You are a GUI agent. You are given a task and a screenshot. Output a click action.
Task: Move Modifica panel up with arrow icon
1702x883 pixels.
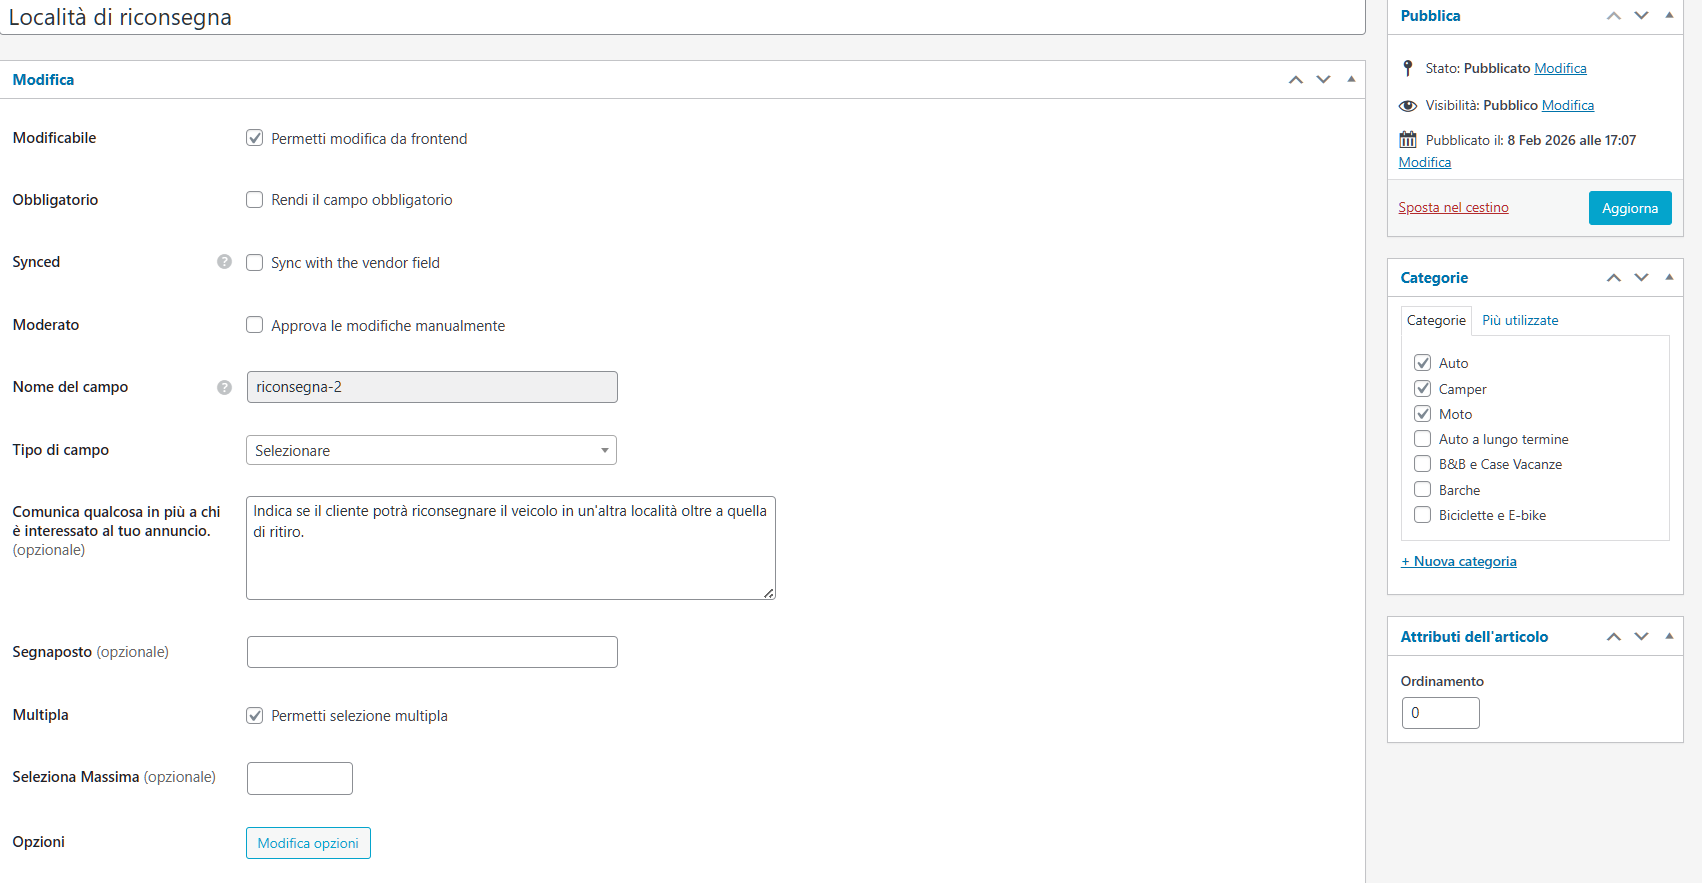1296,80
